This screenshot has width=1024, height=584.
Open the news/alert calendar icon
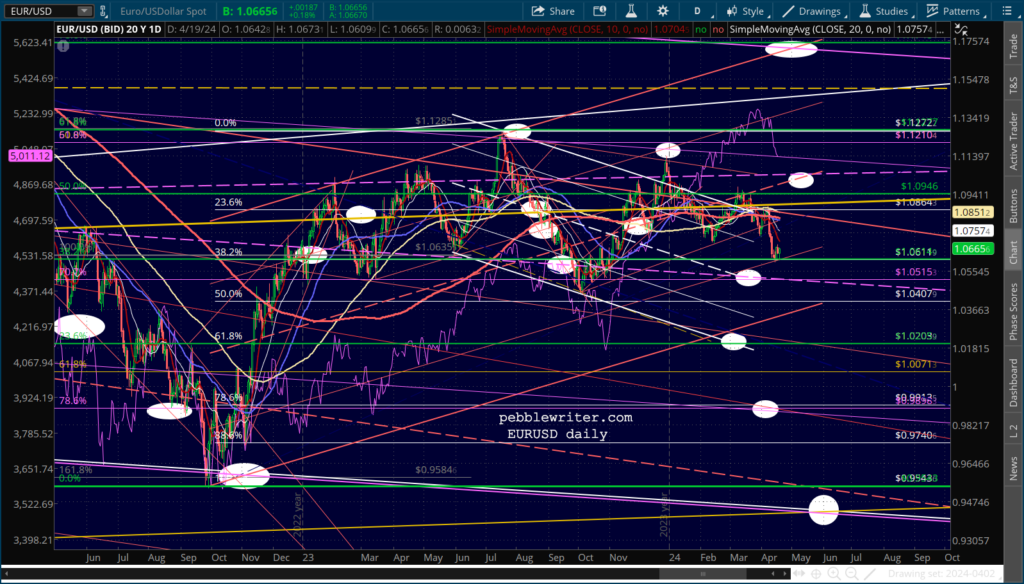(599, 11)
